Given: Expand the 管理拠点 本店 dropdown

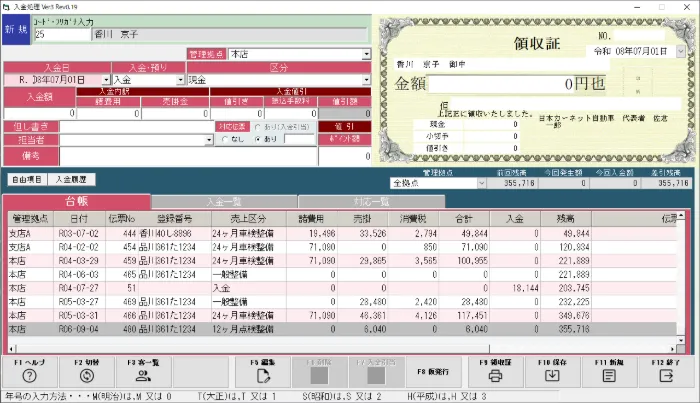Looking at the screenshot, I should pos(366,54).
